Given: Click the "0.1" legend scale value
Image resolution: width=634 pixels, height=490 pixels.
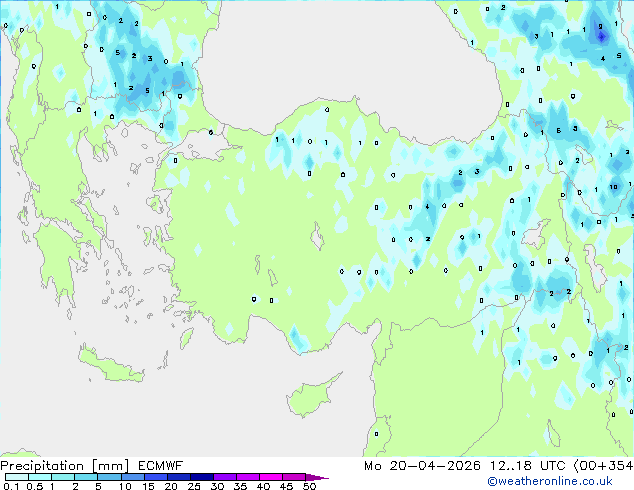Looking at the screenshot, I should (11, 486).
